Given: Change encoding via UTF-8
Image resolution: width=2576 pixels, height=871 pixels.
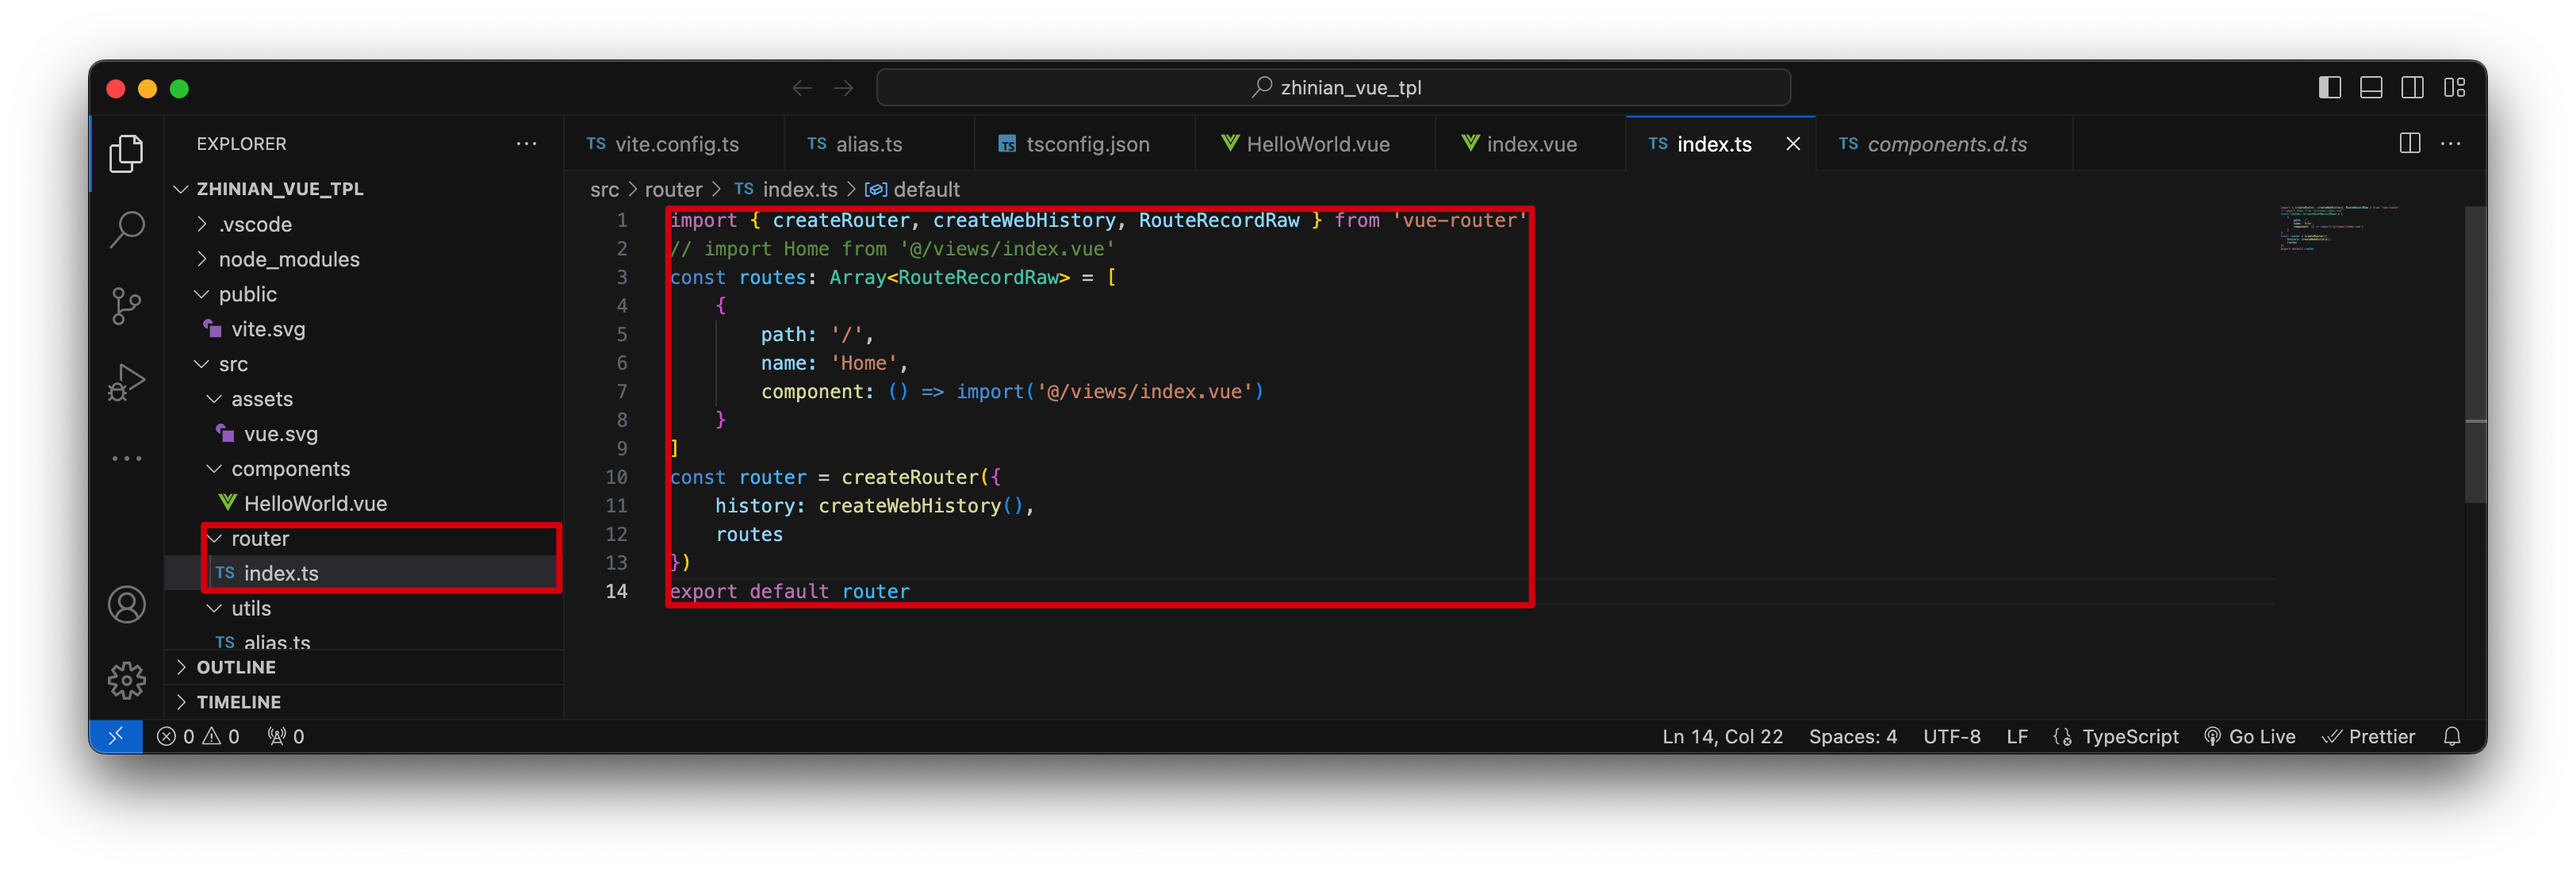Looking at the screenshot, I should click(x=1951, y=736).
